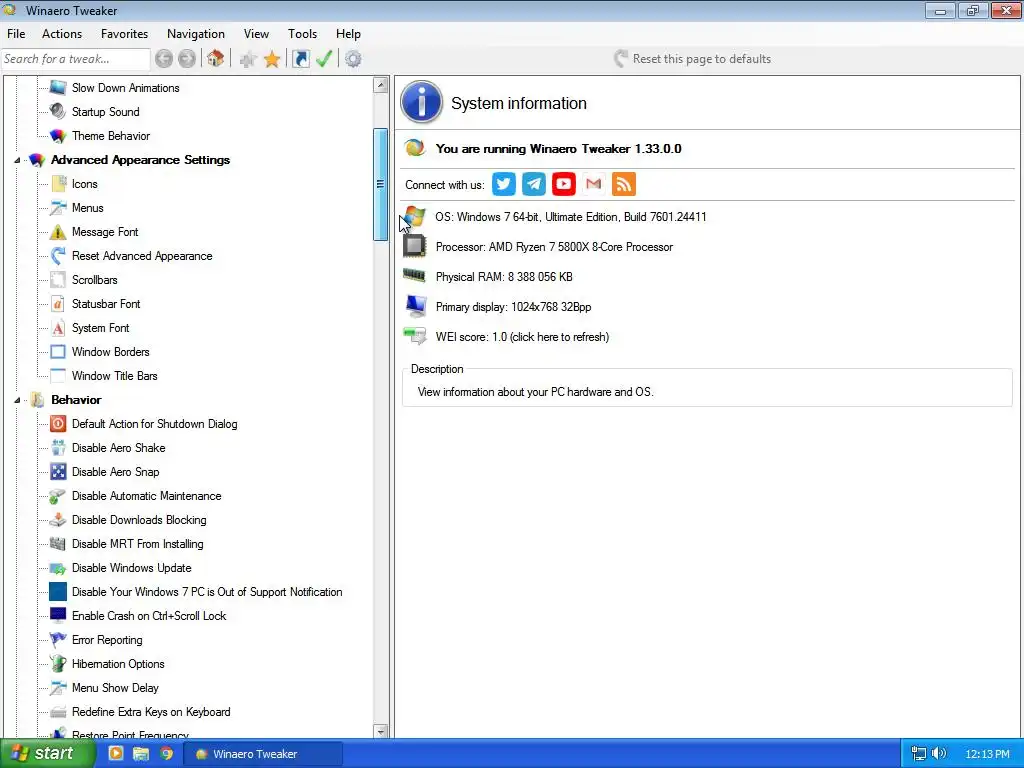Open the media player taskbar icon
Screen dimensions: 1024x768
tap(116, 754)
